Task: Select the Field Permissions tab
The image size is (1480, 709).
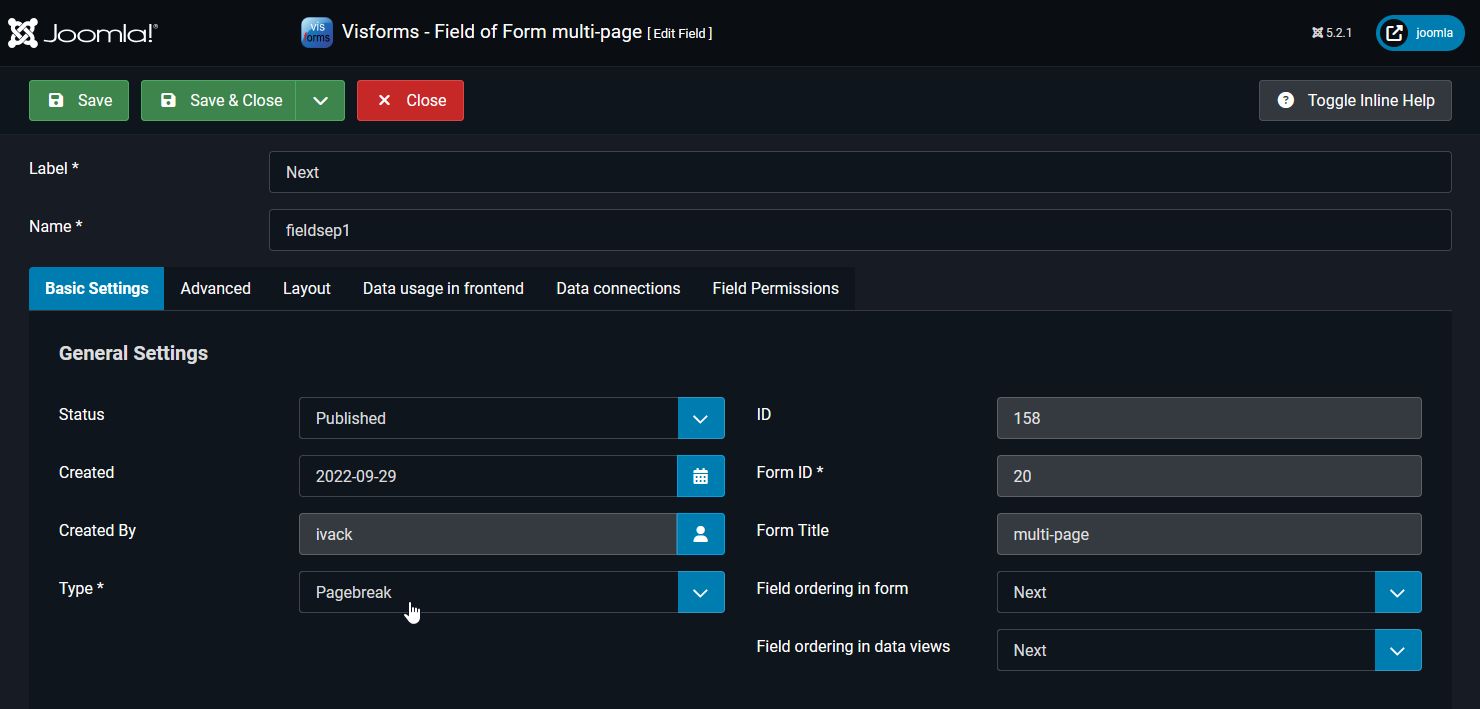Action: click(x=775, y=288)
